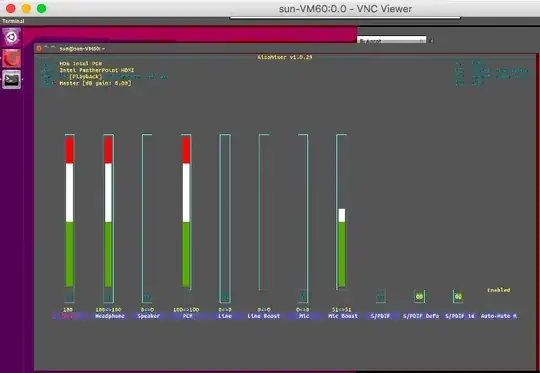
Task: Click the Speaker value 0<>0
Action: click(147, 309)
